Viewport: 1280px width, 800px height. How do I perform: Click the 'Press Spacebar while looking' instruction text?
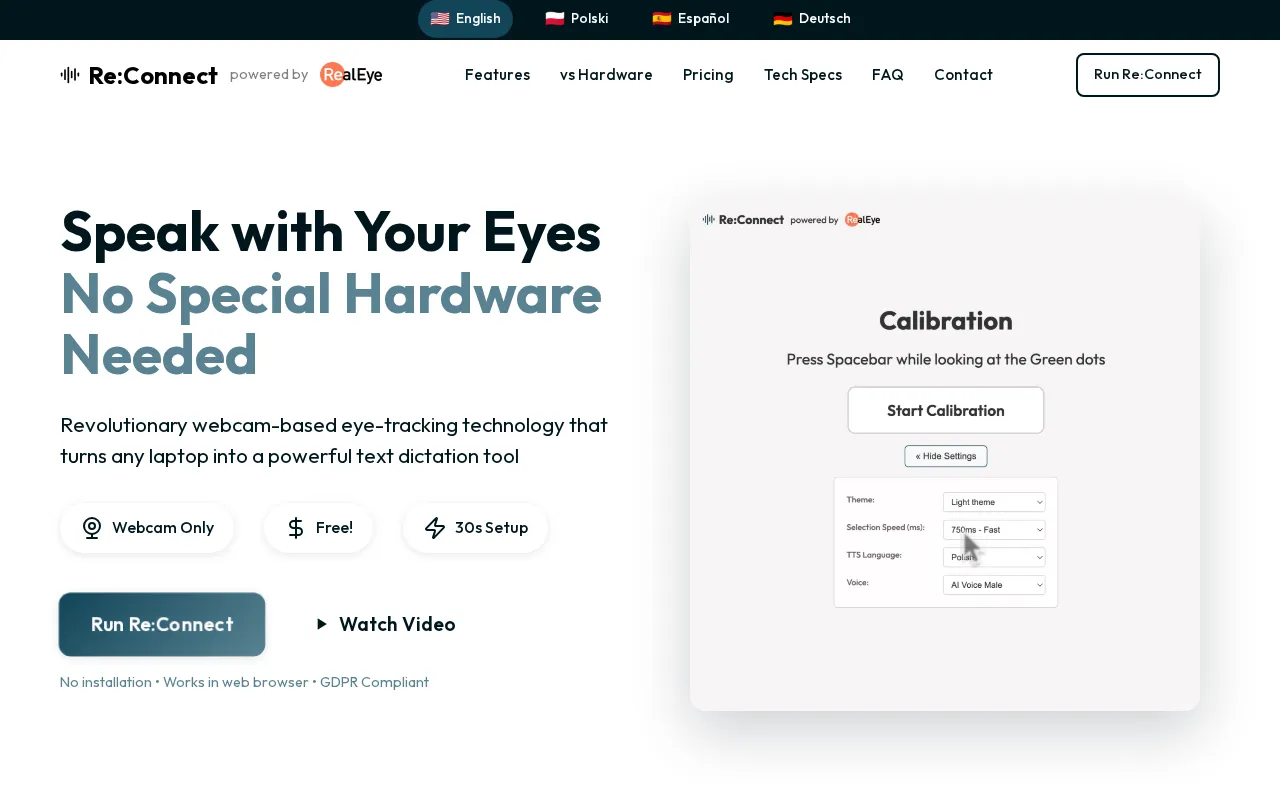click(x=946, y=359)
